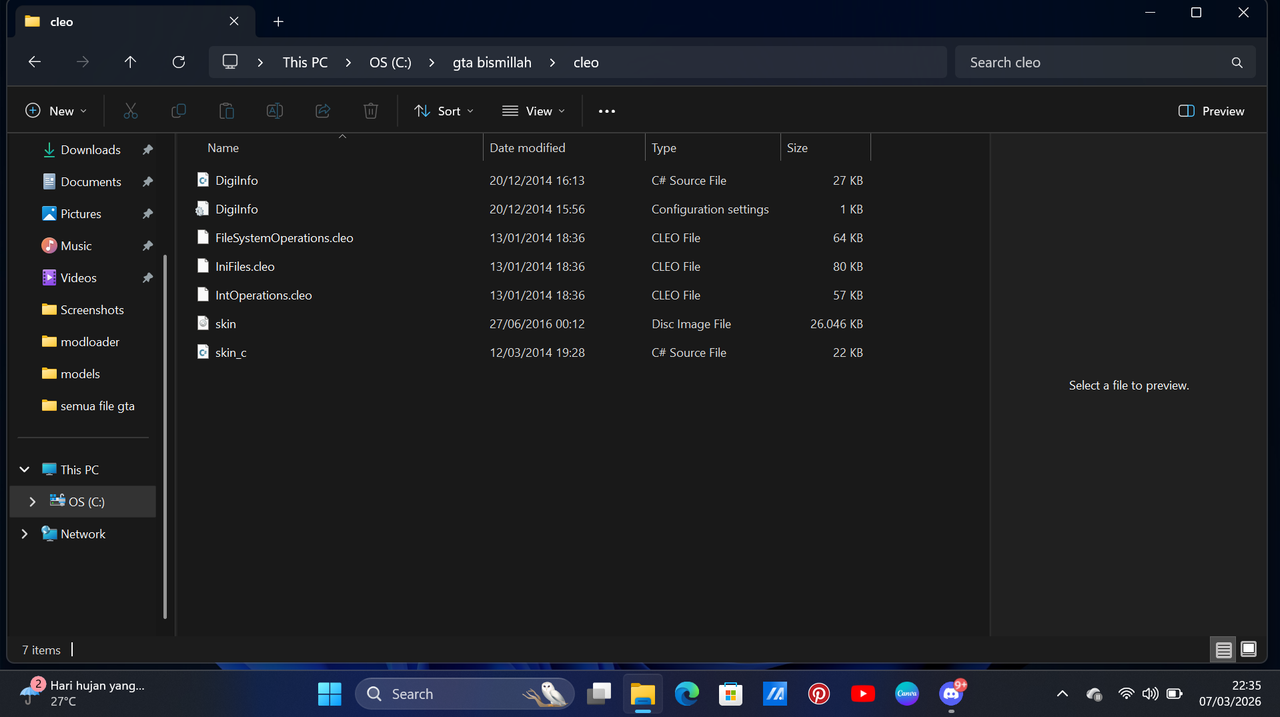Show hidden system tray icons
The height and width of the screenshot is (717, 1280).
click(x=1062, y=693)
